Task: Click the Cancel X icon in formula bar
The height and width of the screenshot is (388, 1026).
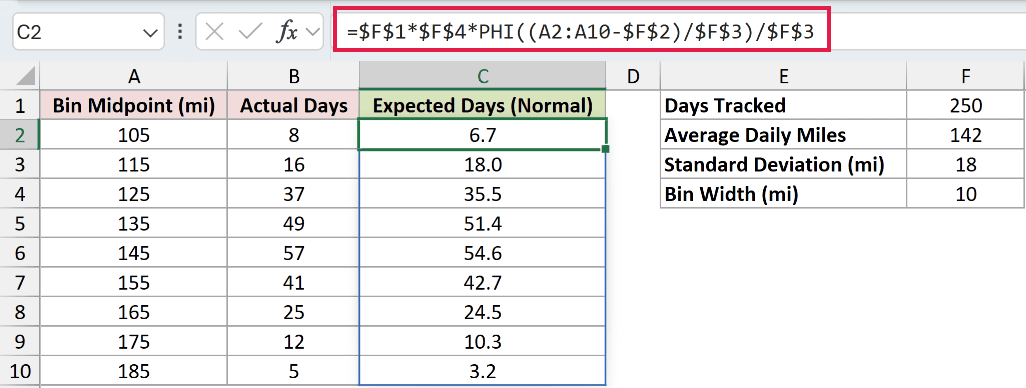Action: tap(214, 31)
